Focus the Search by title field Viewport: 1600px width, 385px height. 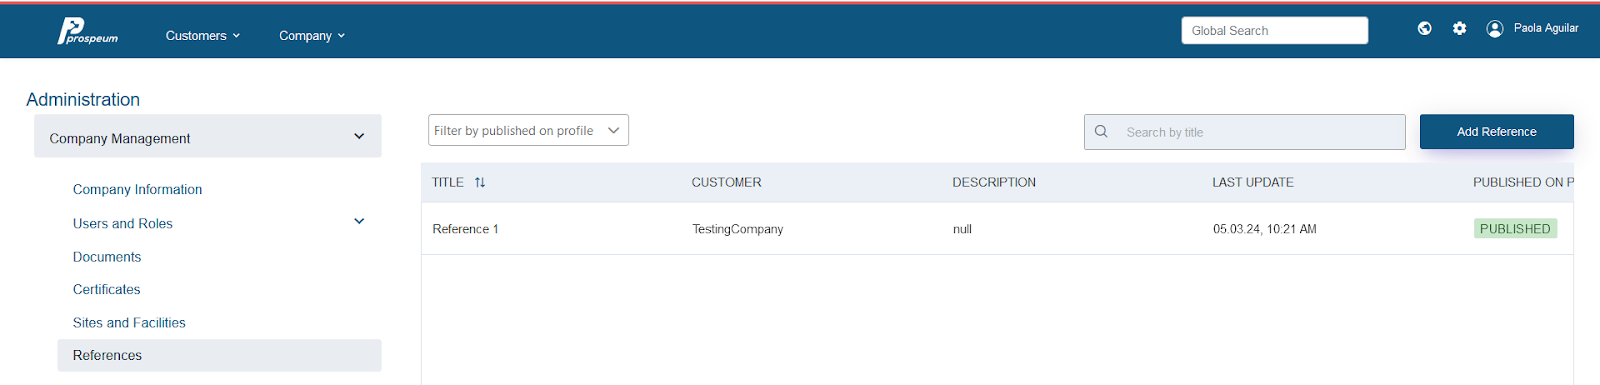point(1244,132)
